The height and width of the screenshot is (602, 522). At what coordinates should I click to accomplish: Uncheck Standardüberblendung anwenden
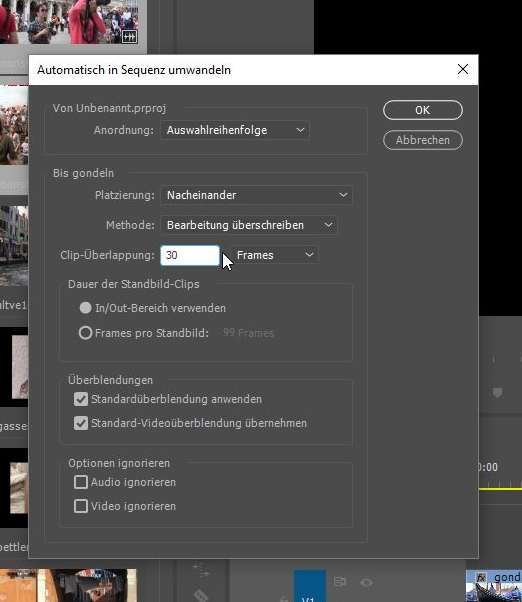(81, 399)
